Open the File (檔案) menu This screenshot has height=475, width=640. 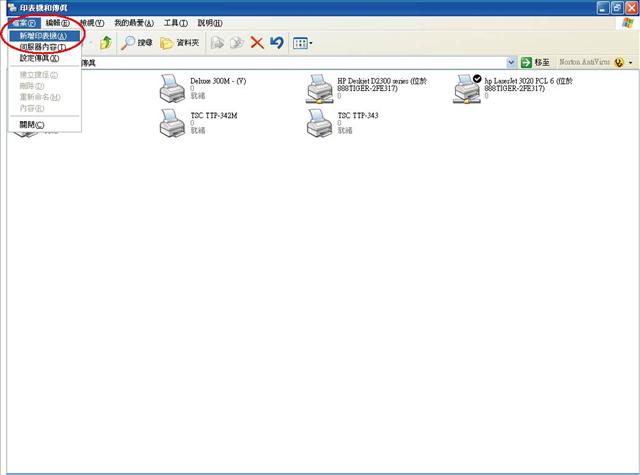click(24, 23)
